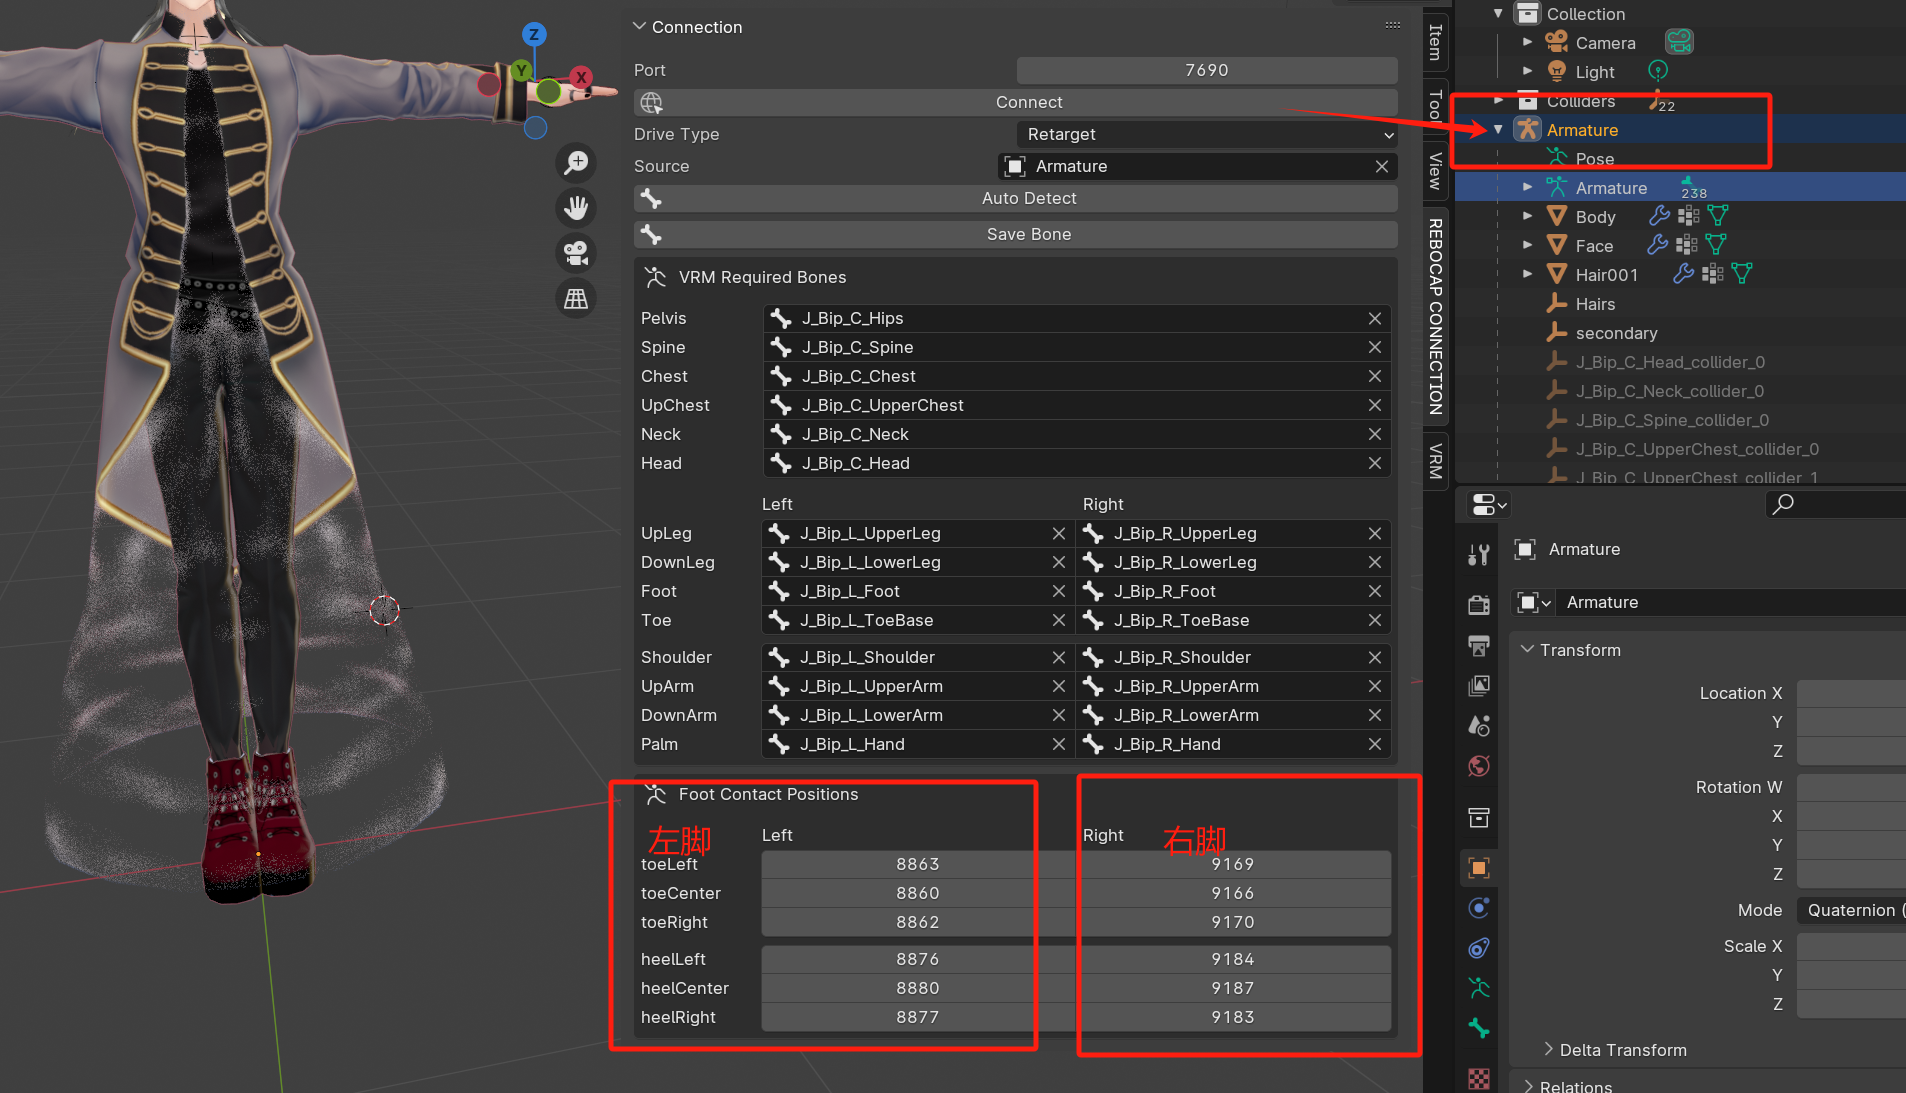
Task: Select the Pose item in outliner
Action: pyautogui.click(x=1594, y=159)
